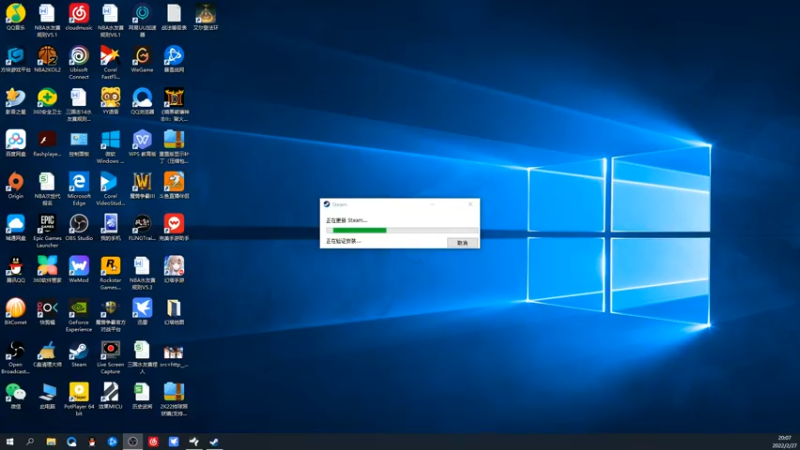
Task: Close the Steam update dialog
Action: [470, 204]
